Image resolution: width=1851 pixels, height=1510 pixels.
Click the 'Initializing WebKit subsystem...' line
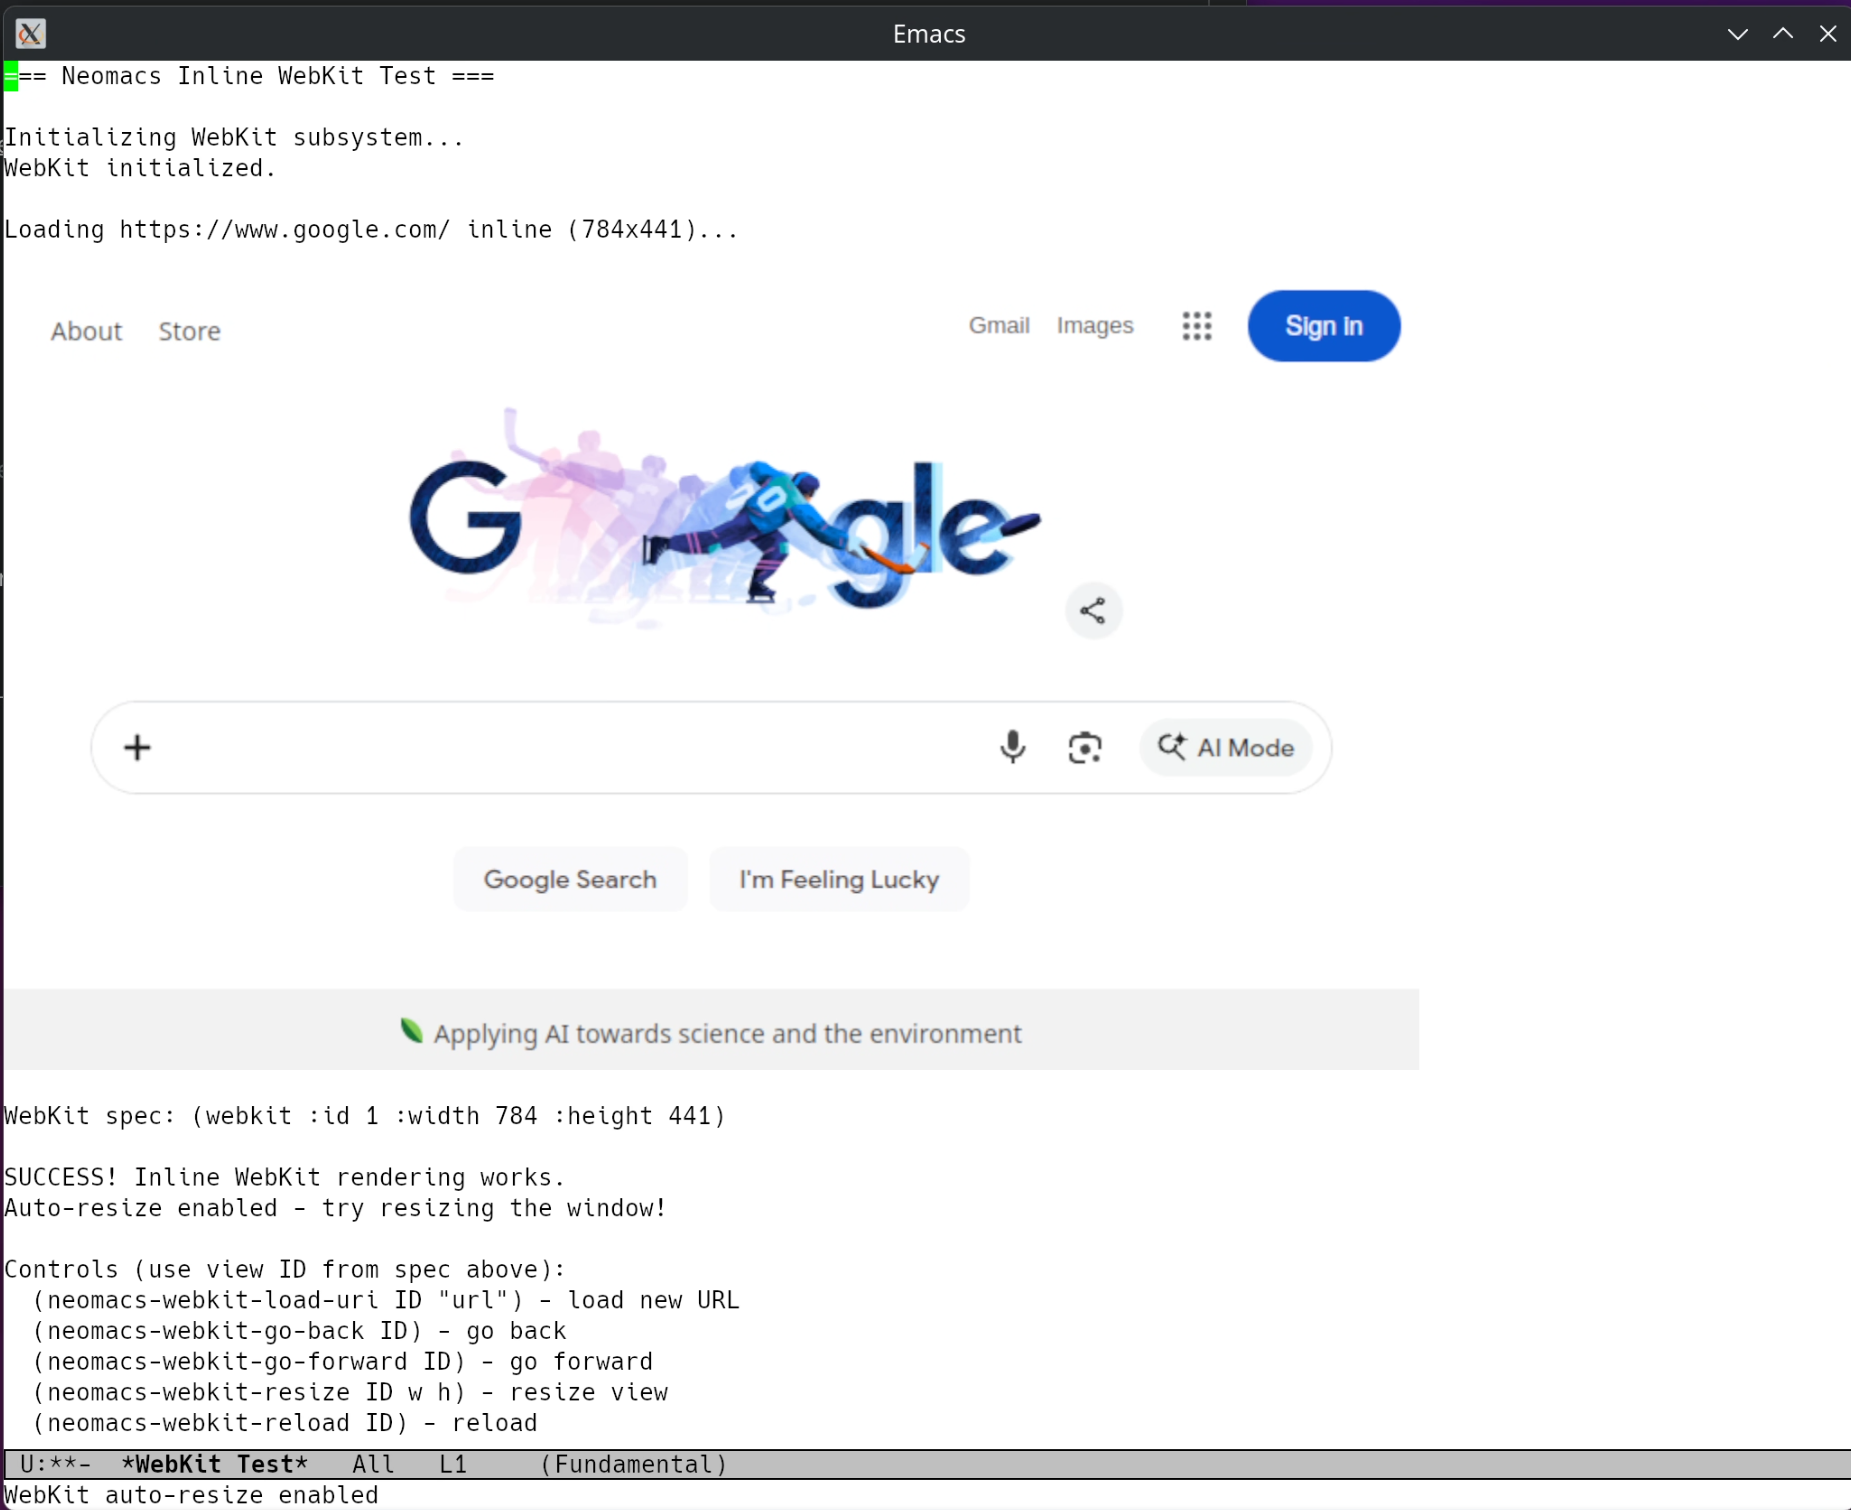[234, 137]
